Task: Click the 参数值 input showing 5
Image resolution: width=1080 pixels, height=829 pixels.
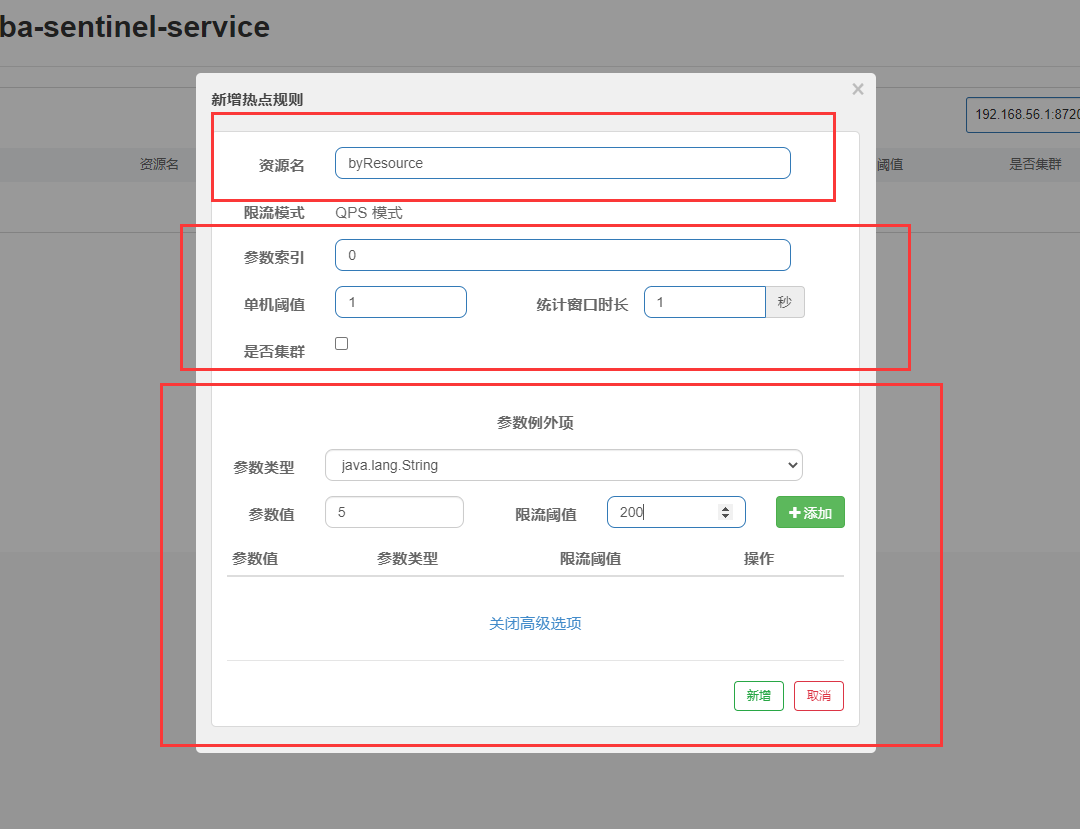Action: click(x=393, y=511)
